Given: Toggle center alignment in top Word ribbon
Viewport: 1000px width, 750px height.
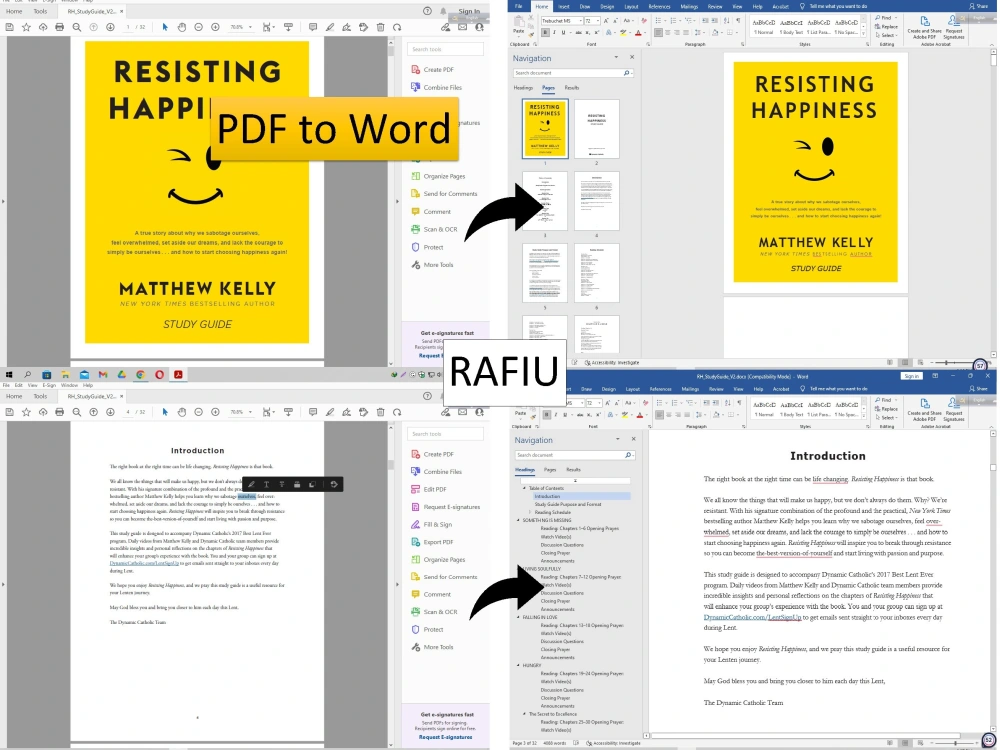Looking at the screenshot, I should click(x=667, y=33).
